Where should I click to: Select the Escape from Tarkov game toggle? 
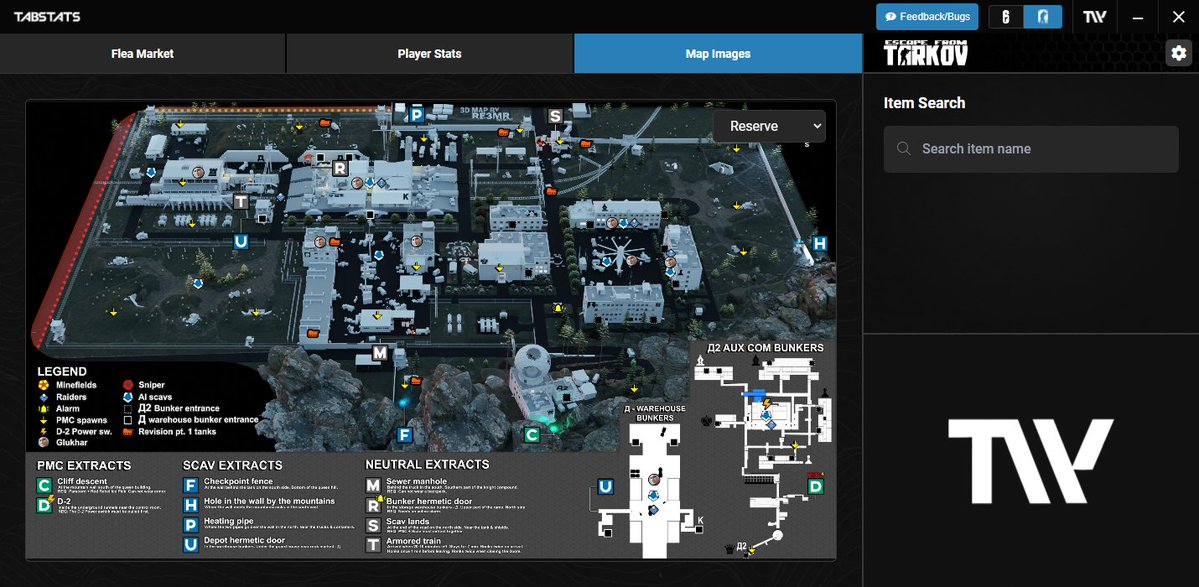[1043, 16]
